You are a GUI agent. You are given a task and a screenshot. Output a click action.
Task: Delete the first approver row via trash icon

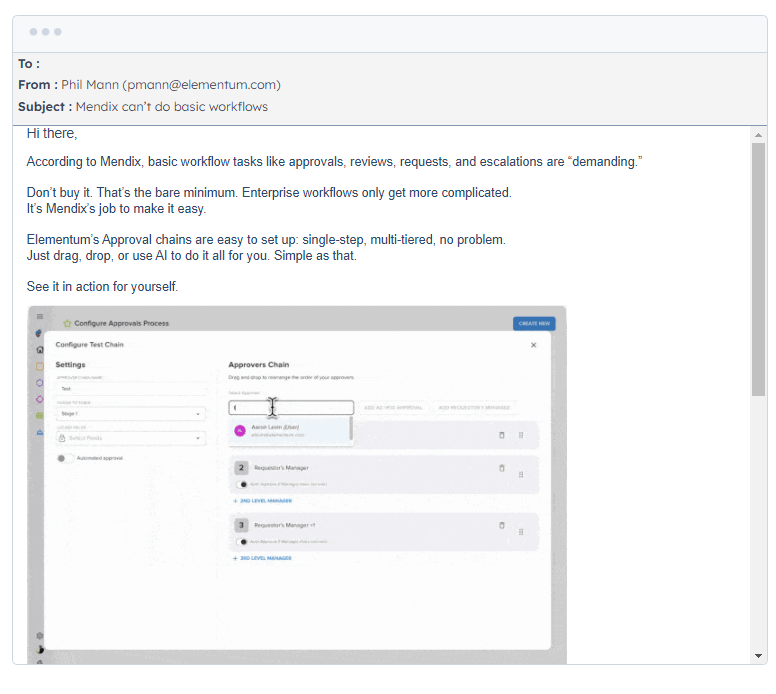click(x=501, y=435)
